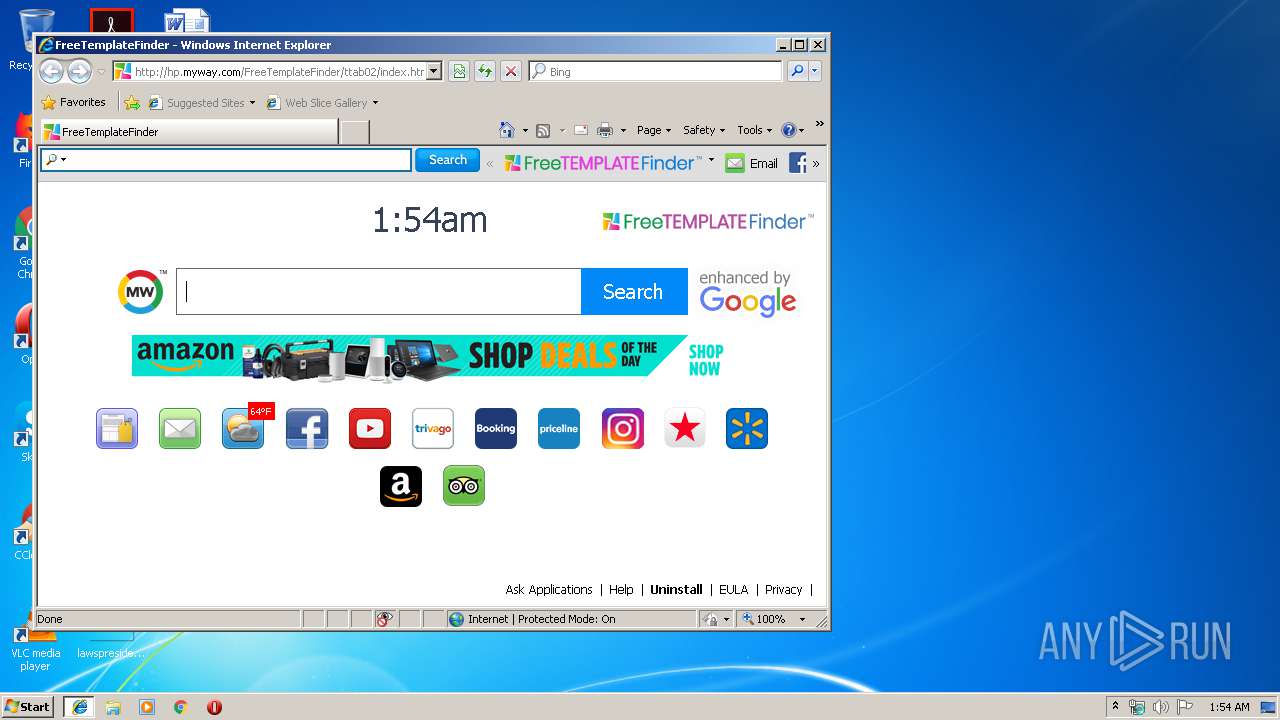The width and height of the screenshot is (1280, 720).
Task: Open the Favorites star button
Action: pos(73,102)
